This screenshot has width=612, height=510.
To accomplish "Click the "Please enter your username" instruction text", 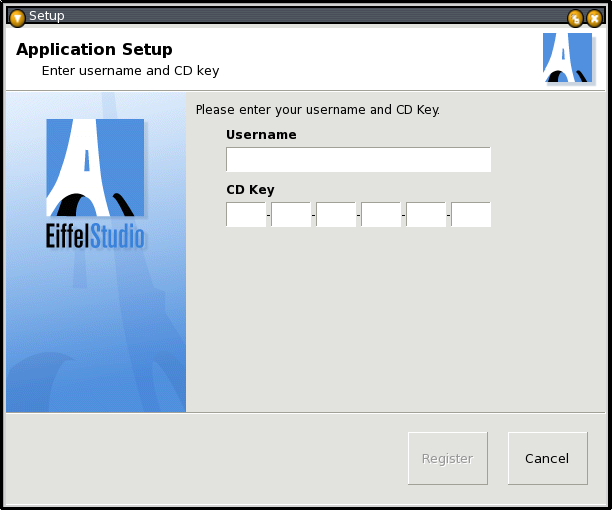I will tap(317, 109).
